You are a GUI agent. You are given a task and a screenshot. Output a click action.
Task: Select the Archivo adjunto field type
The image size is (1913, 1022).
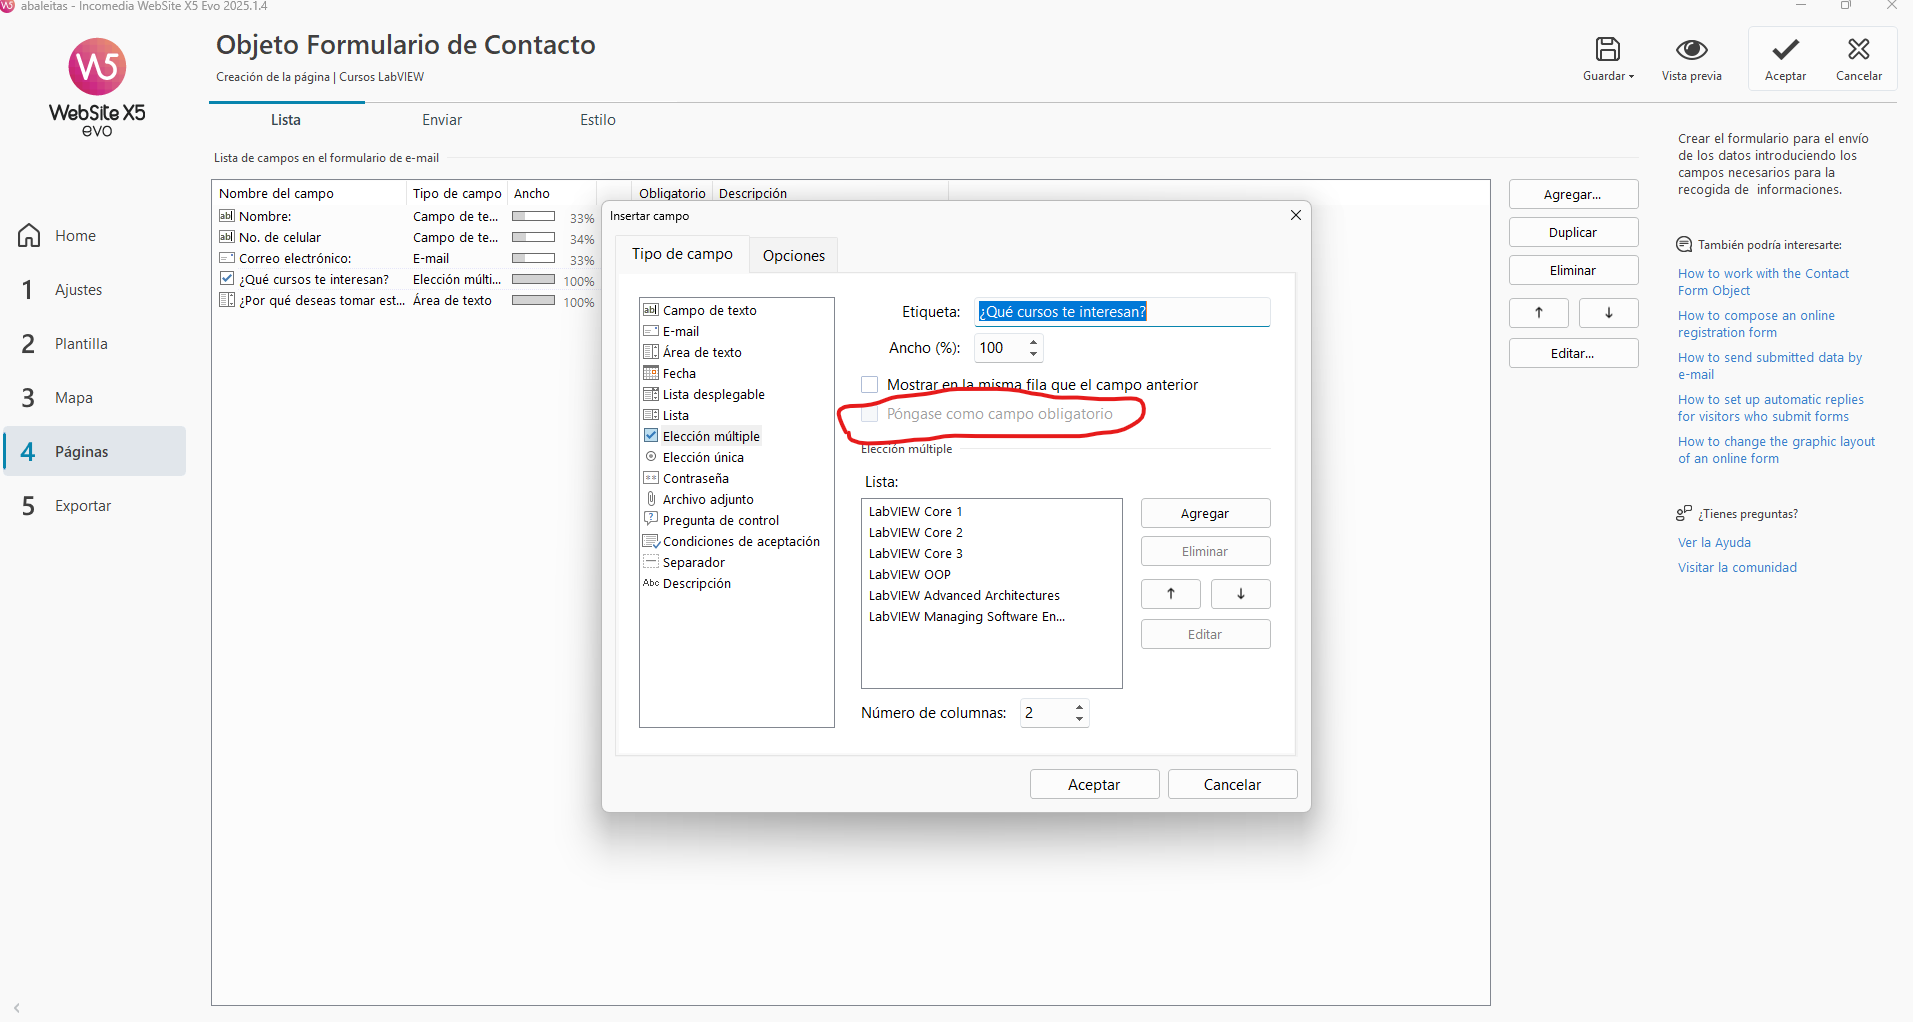click(x=708, y=499)
